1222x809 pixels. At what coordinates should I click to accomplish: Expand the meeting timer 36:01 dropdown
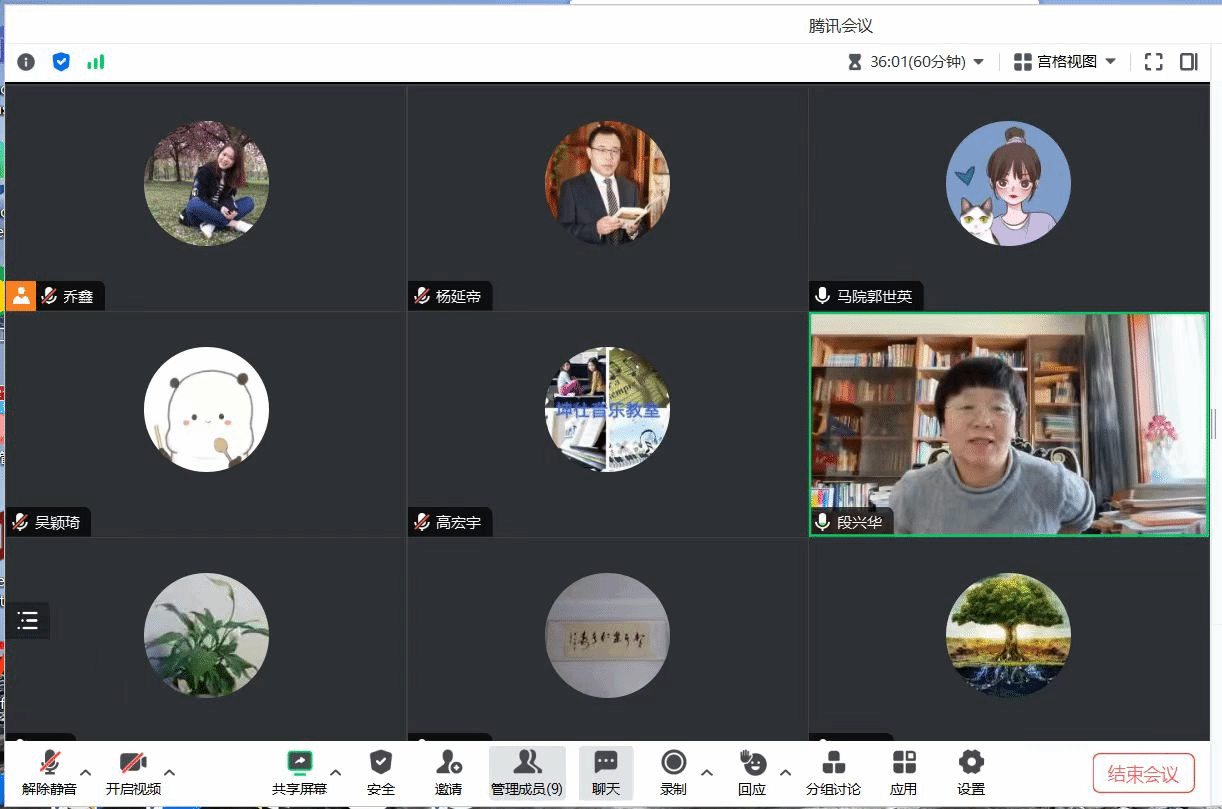[978, 62]
